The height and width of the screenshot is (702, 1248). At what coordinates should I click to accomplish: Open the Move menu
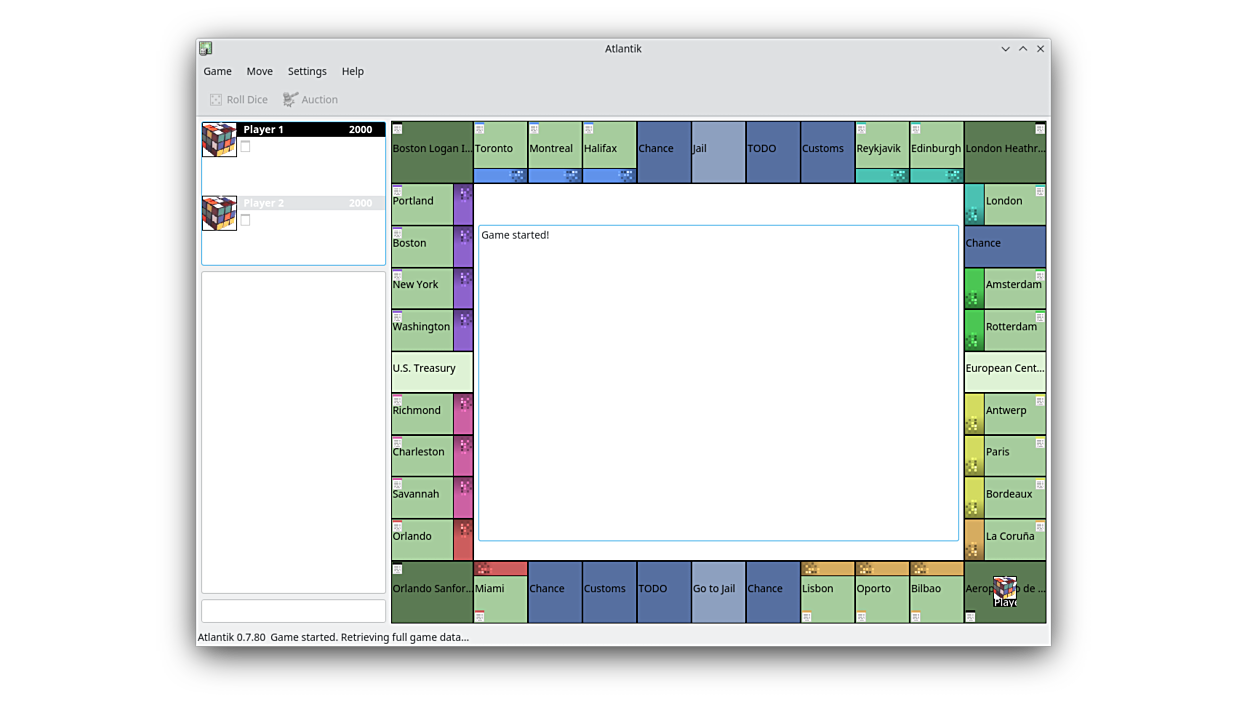259,72
